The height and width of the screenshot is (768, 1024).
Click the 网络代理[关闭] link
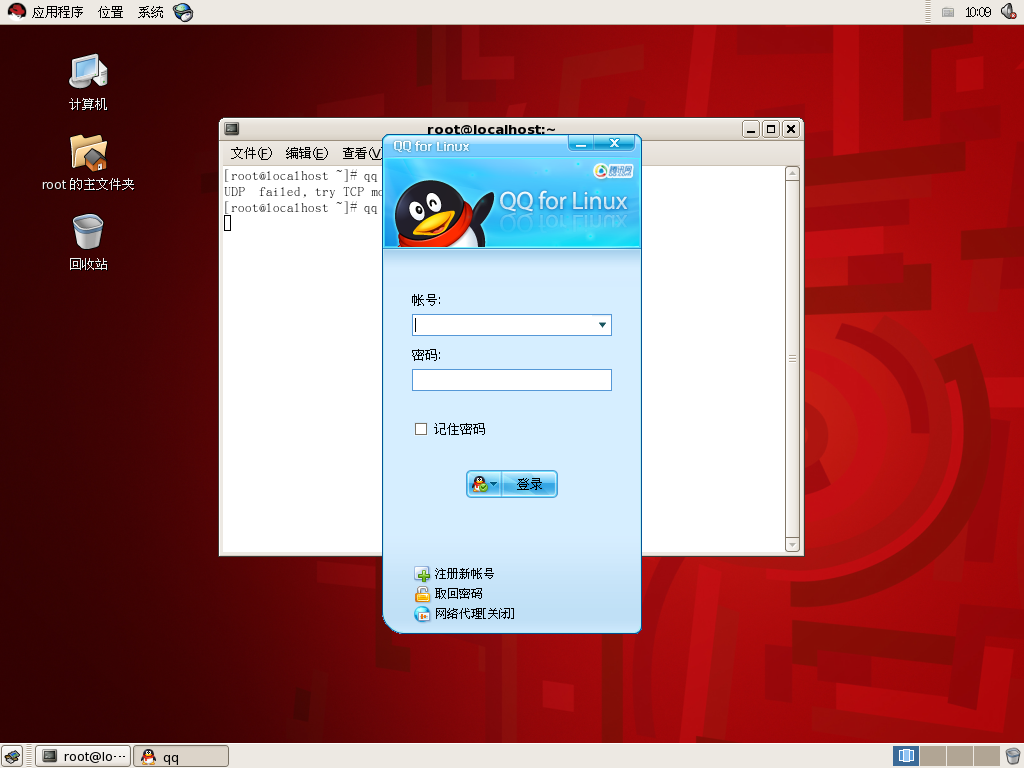point(475,614)
